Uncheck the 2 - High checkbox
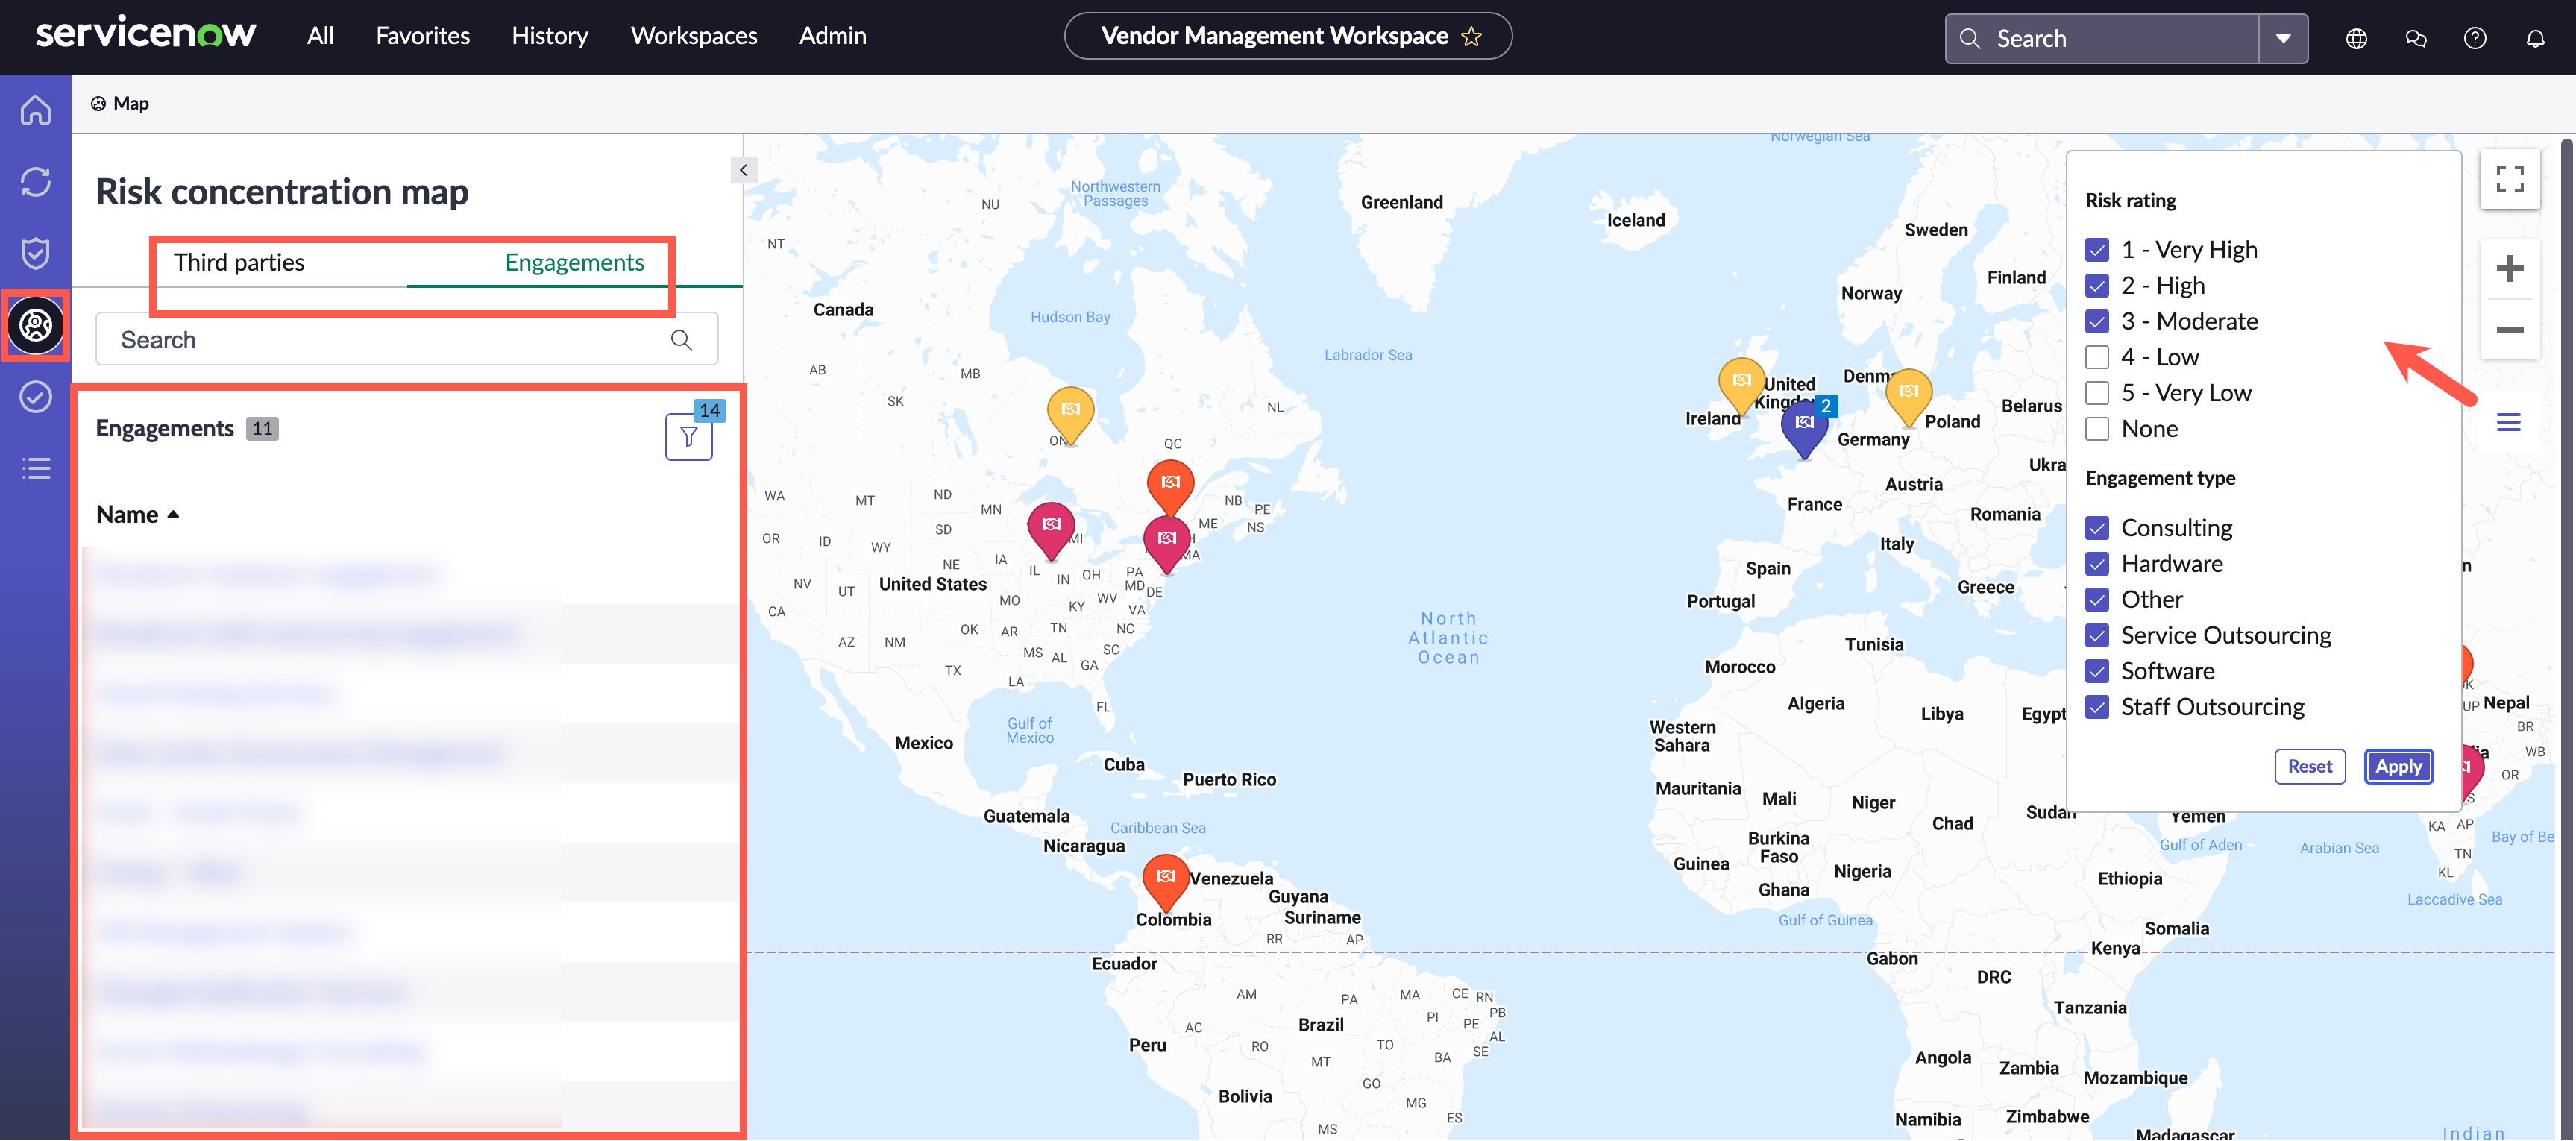Image resolution: width=2576 pixels, height=1141 pixels. point(2097,286)
